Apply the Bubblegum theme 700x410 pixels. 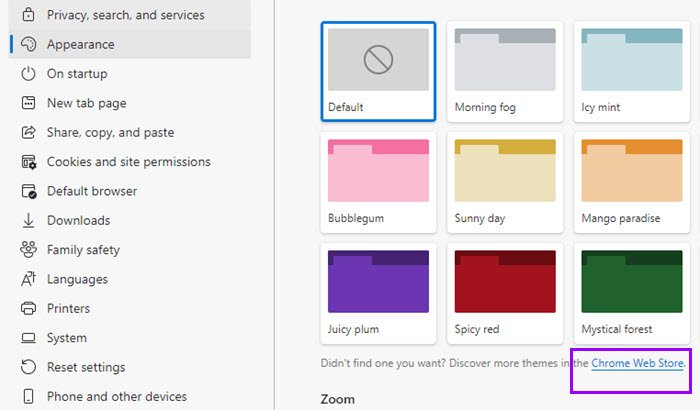378,182
